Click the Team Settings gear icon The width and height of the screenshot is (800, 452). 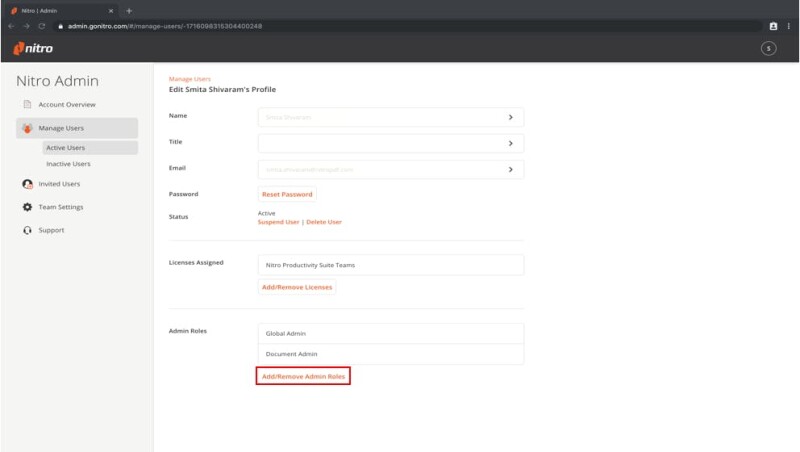(28, 207)
